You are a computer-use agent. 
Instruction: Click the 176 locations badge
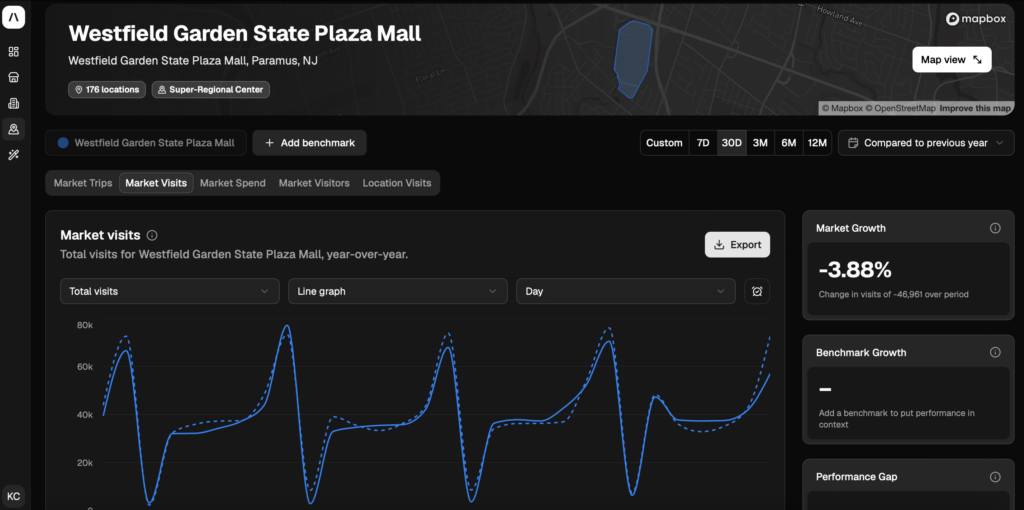tap(107, 89)
